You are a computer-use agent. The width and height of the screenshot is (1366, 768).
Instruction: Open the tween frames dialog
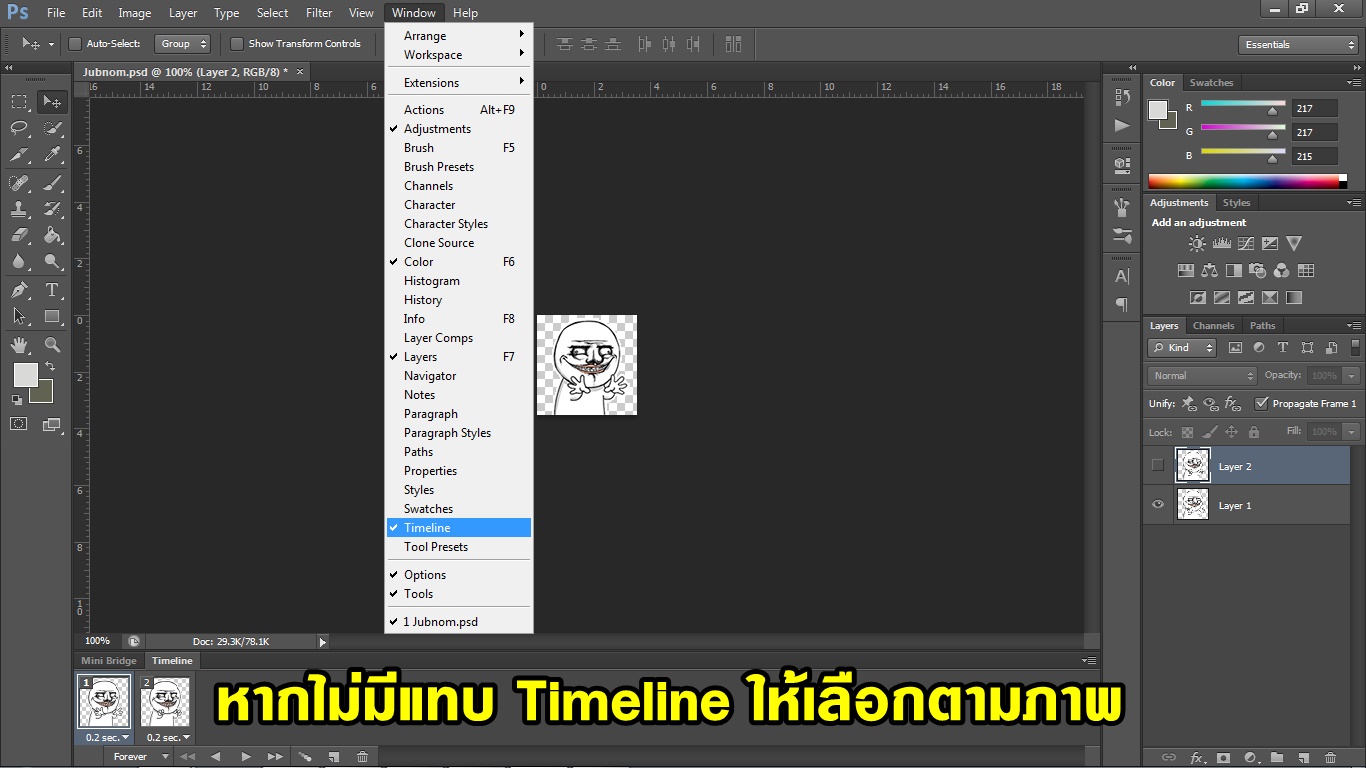(x=305, y=757)
